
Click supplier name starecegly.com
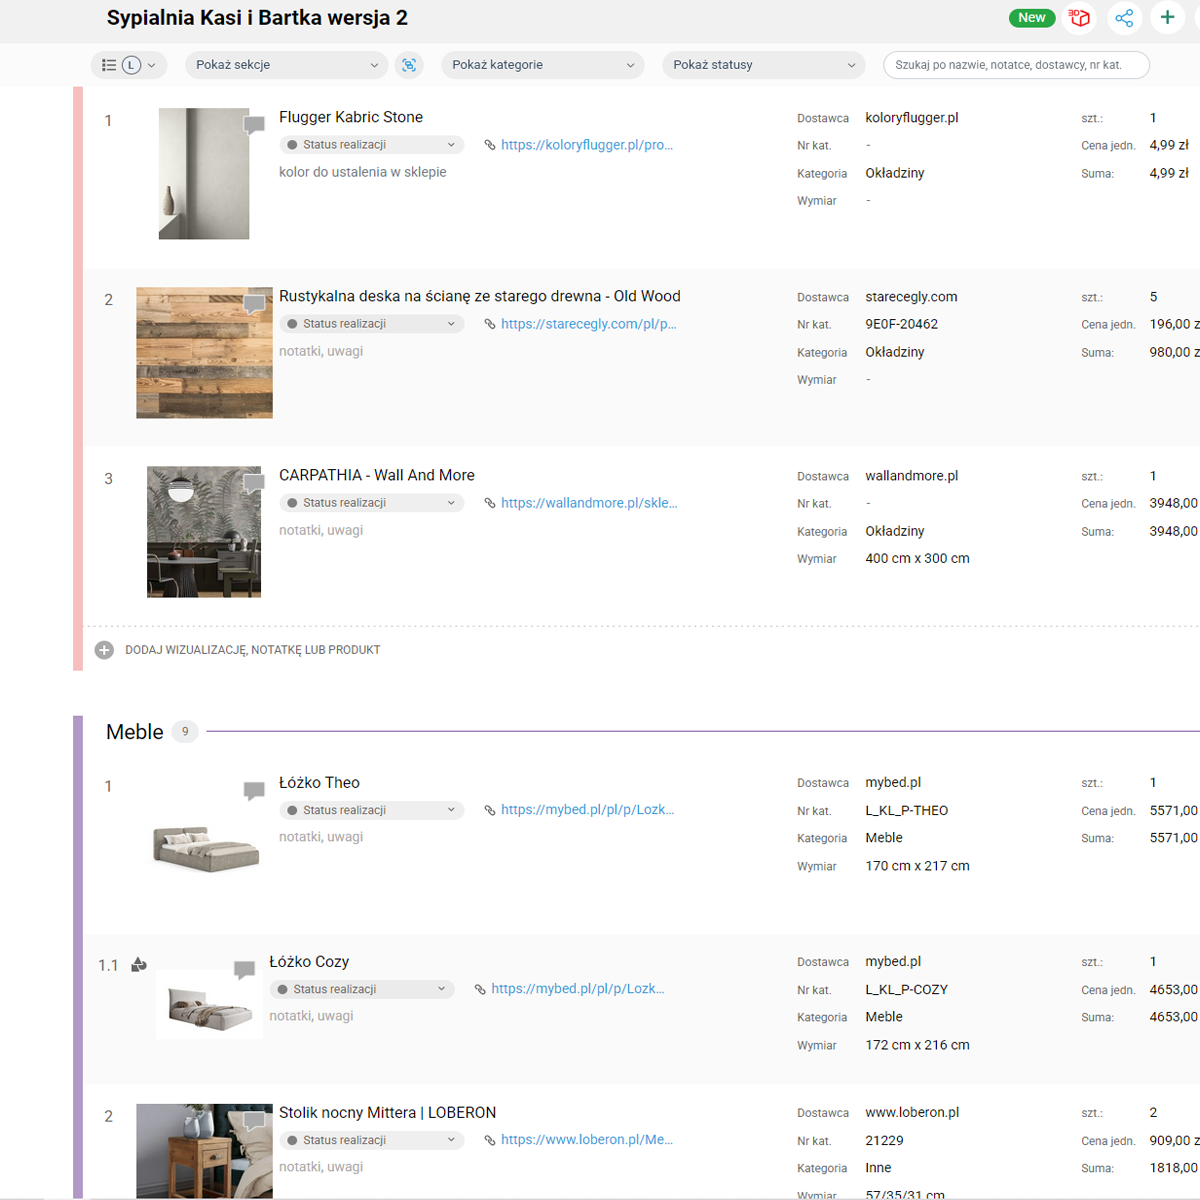coord(911,297)
